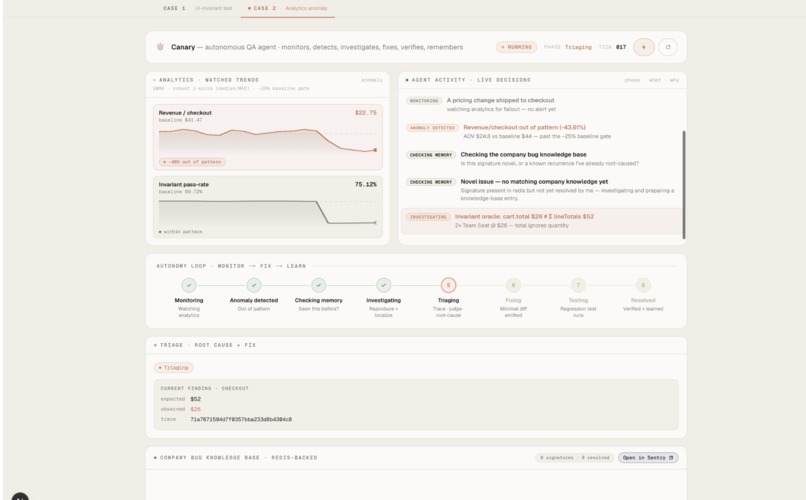Click the ANOMALY DETECTED activity tag
The width and height of the screenshot is (806, 500).
tap(432, 127)
